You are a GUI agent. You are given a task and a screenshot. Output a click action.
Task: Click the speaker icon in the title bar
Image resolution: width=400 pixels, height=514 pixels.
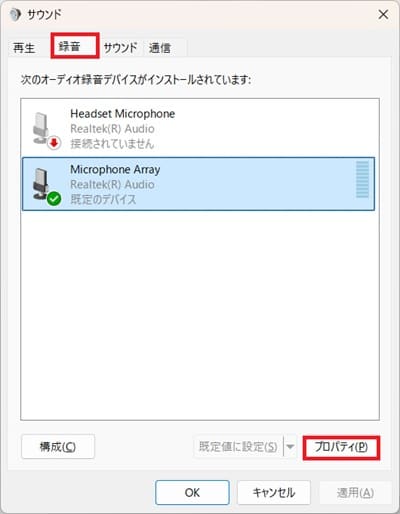coord(15,15)
